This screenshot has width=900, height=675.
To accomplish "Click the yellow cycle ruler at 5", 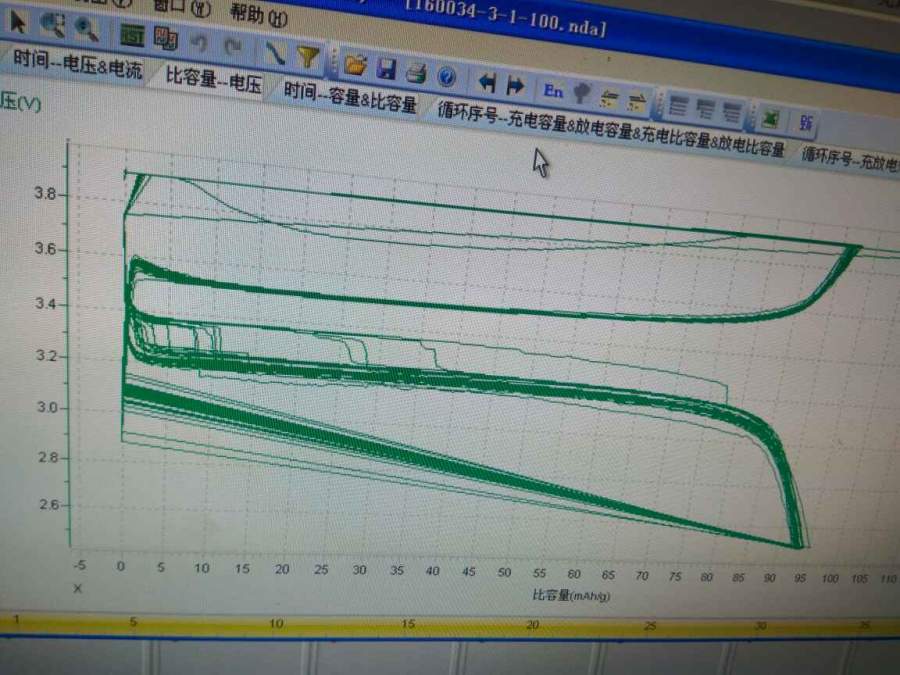I will 133,622.
